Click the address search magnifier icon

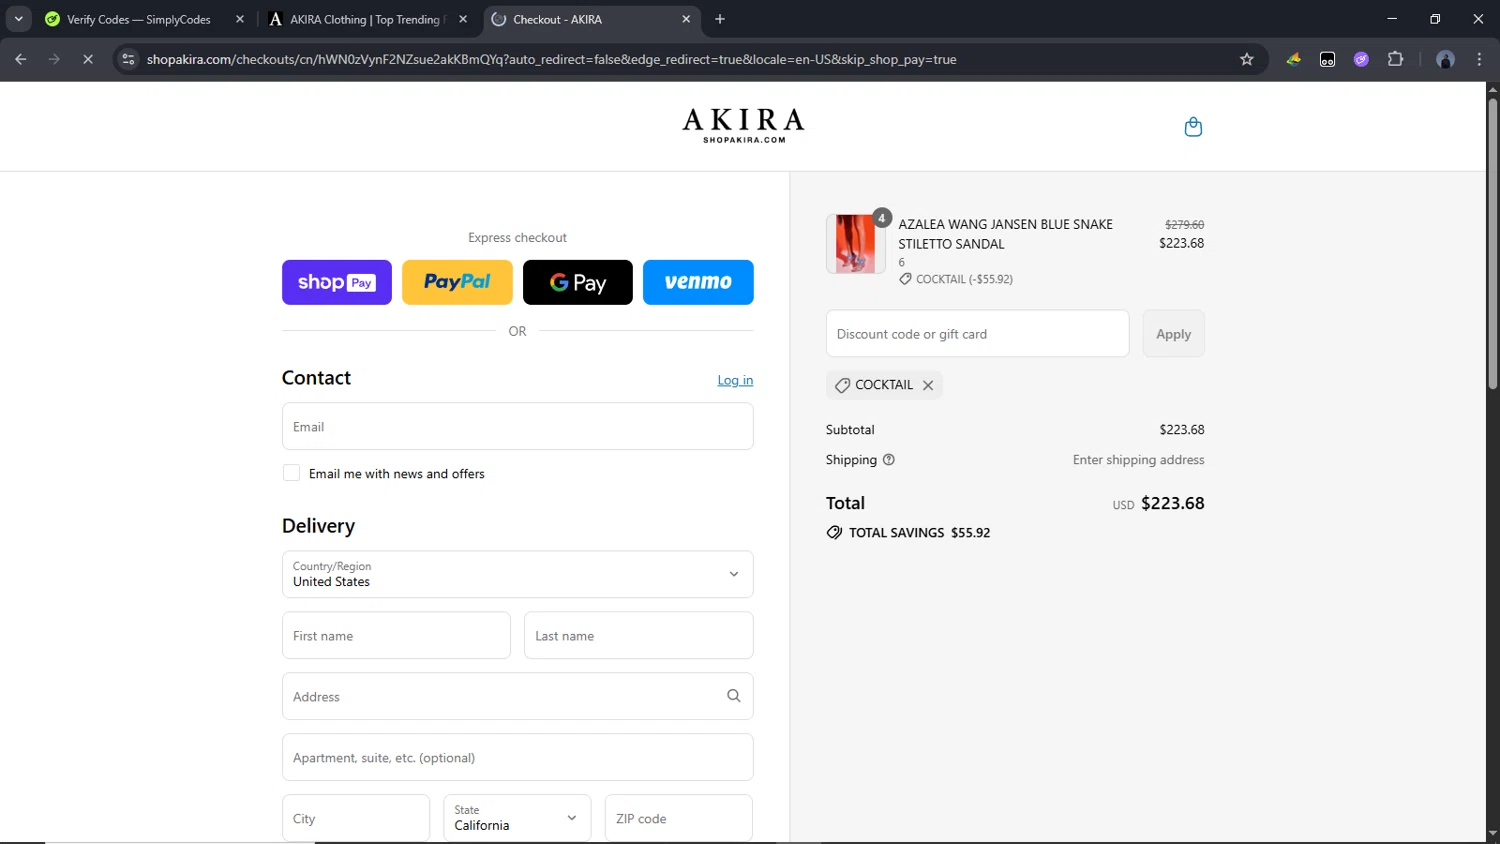(733, 696)
